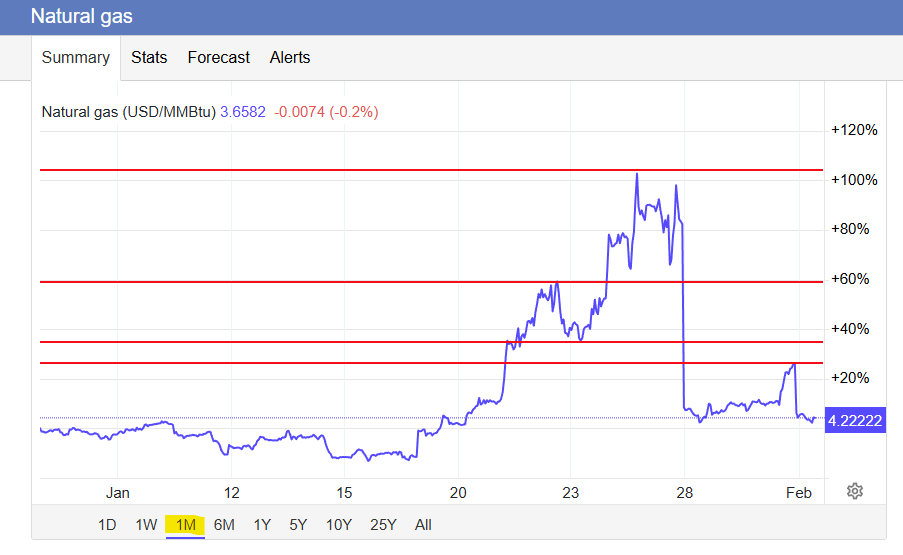Click the 4.22222 current price label

point(853,422)
